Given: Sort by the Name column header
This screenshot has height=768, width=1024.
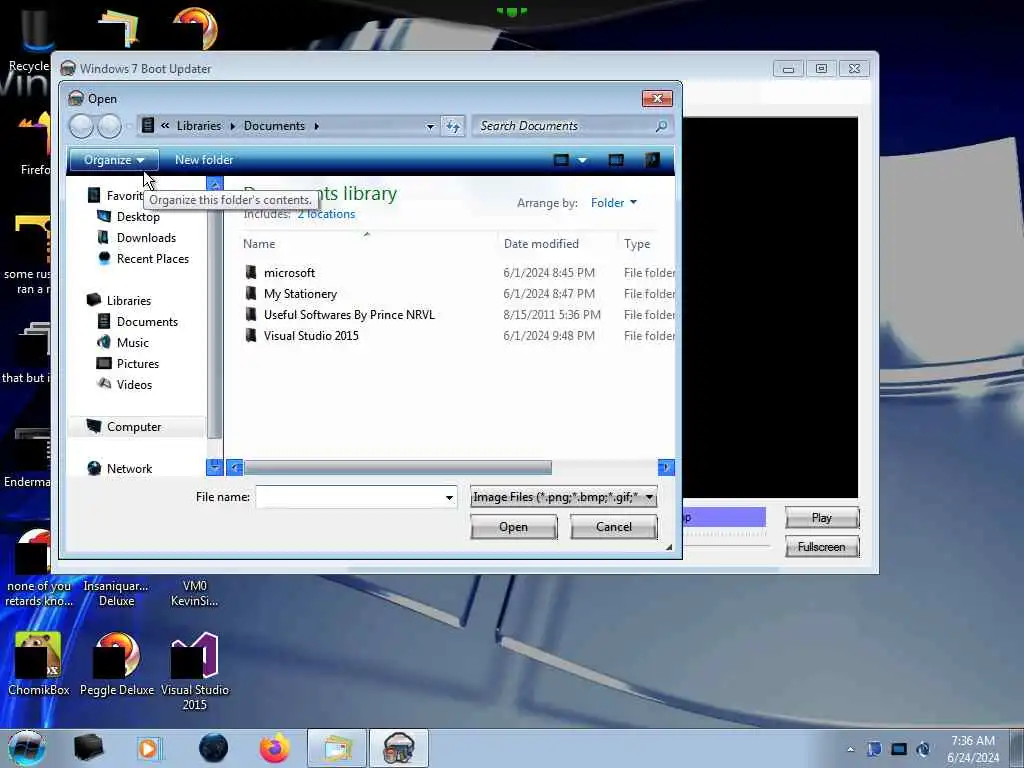Looking at the screenshot, I should pos(259,244).
